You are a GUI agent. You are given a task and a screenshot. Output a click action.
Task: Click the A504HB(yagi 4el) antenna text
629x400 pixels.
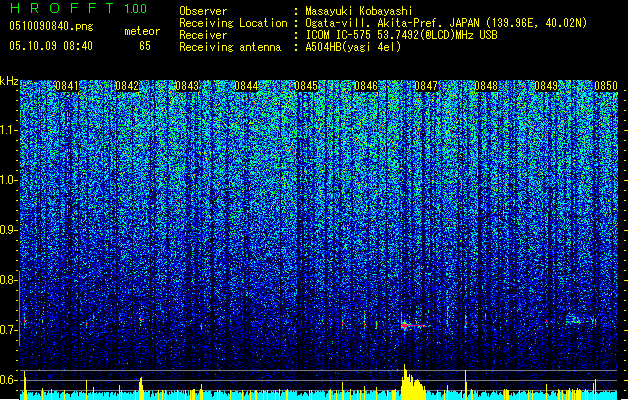pos(353,47)
